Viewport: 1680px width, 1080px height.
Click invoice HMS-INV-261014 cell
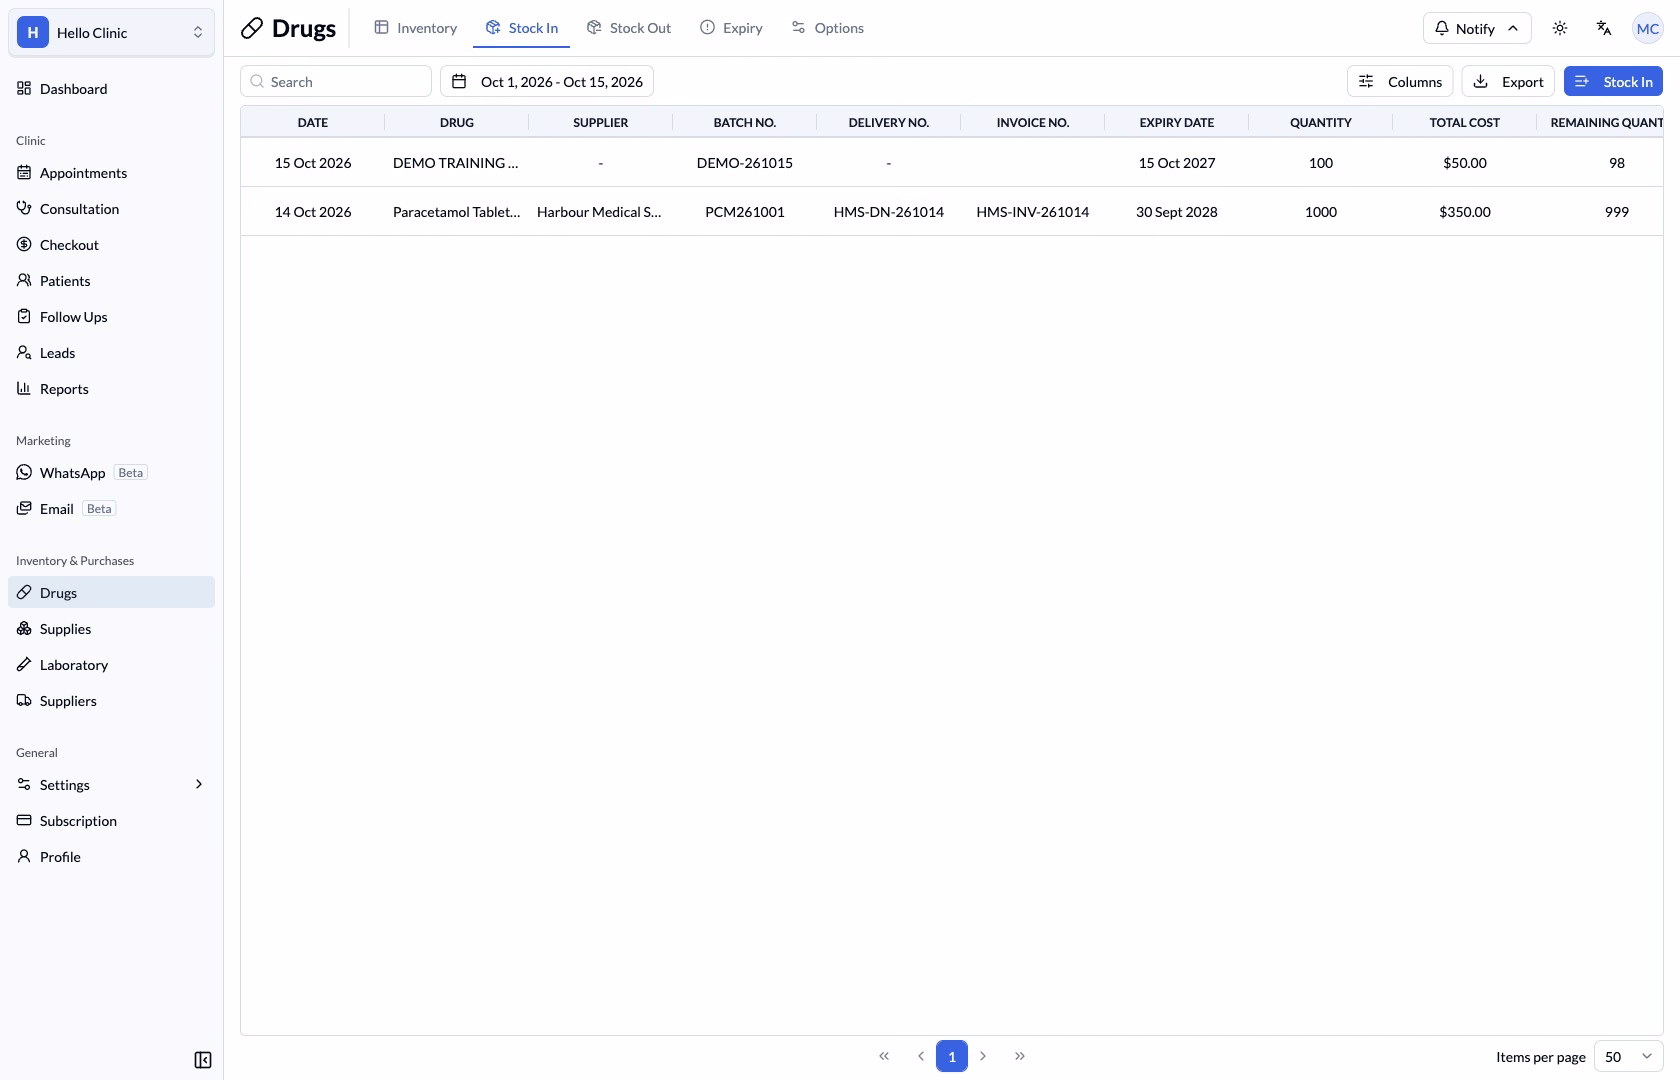point(1033,212)
